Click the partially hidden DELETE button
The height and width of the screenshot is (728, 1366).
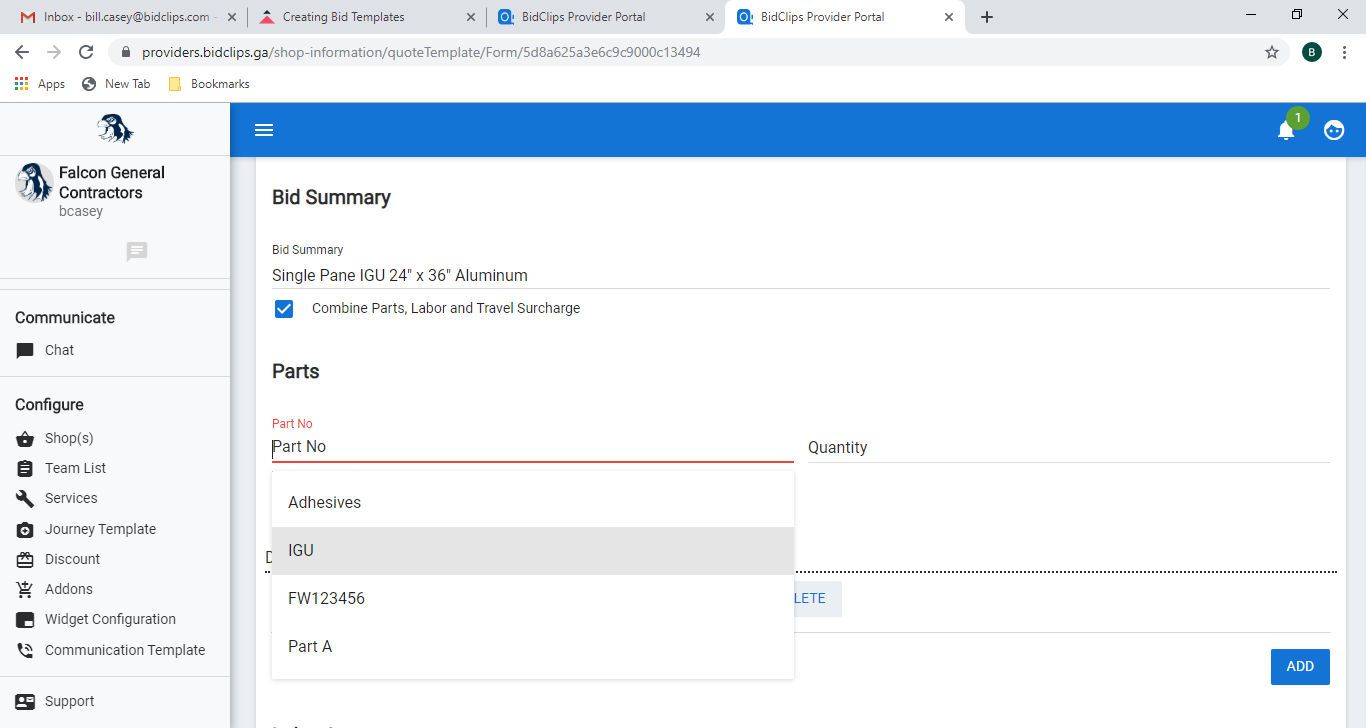(817, 598)
